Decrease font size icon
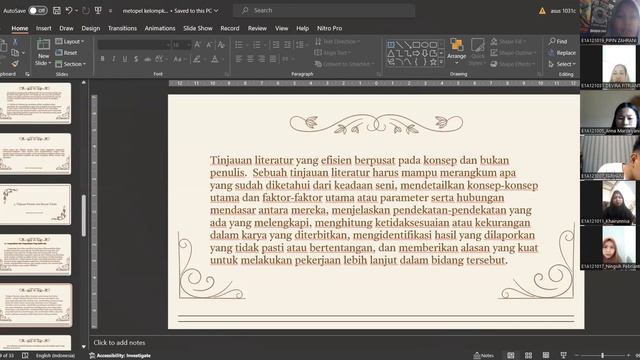Viewport: 640px width, 360px height. (x=209, y=44)
